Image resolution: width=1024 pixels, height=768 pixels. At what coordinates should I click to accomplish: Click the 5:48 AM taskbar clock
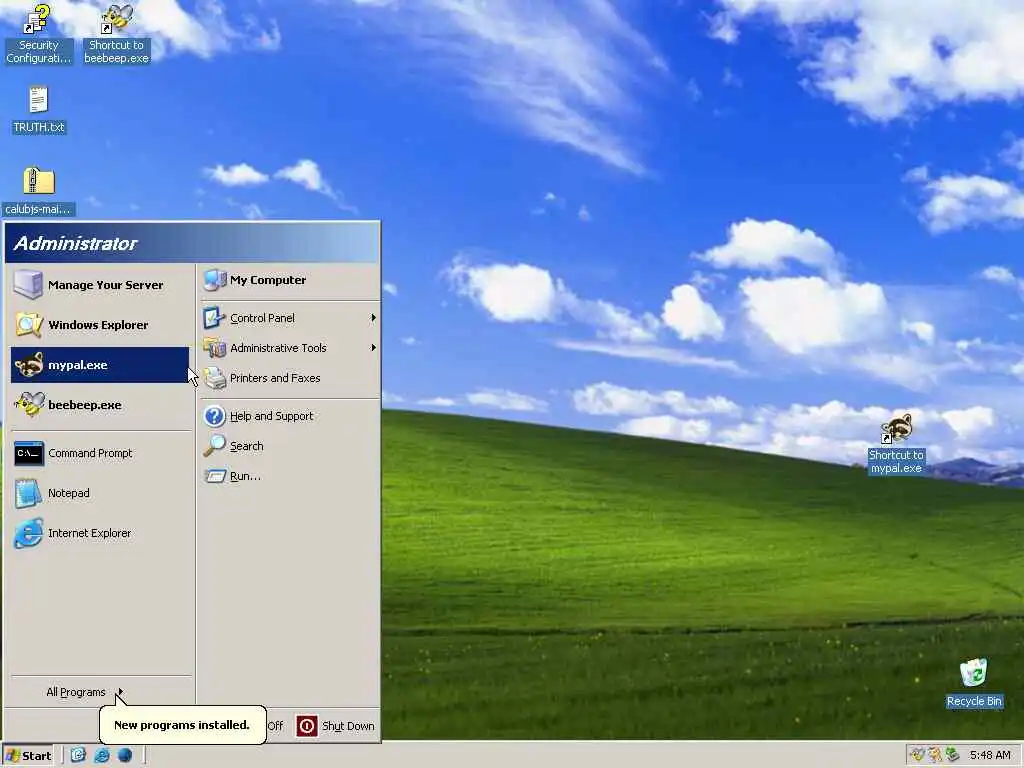[x=990, y=755]
